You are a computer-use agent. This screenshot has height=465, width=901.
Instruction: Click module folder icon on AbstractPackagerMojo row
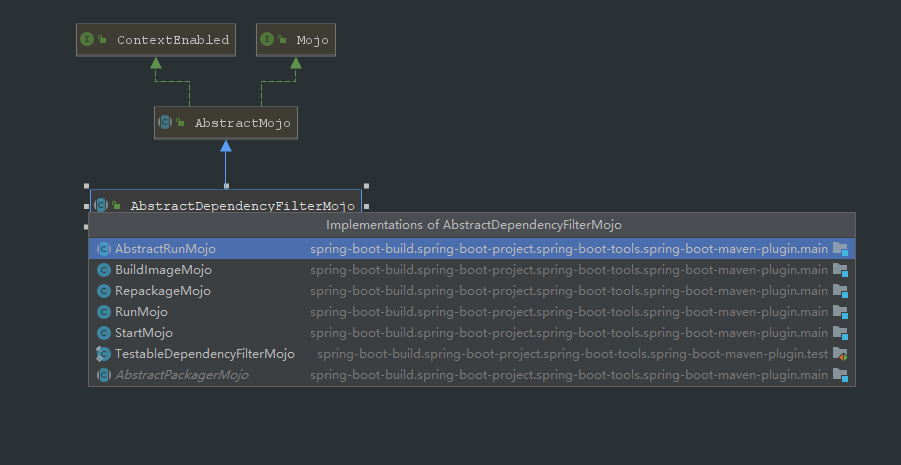(841, 375)
